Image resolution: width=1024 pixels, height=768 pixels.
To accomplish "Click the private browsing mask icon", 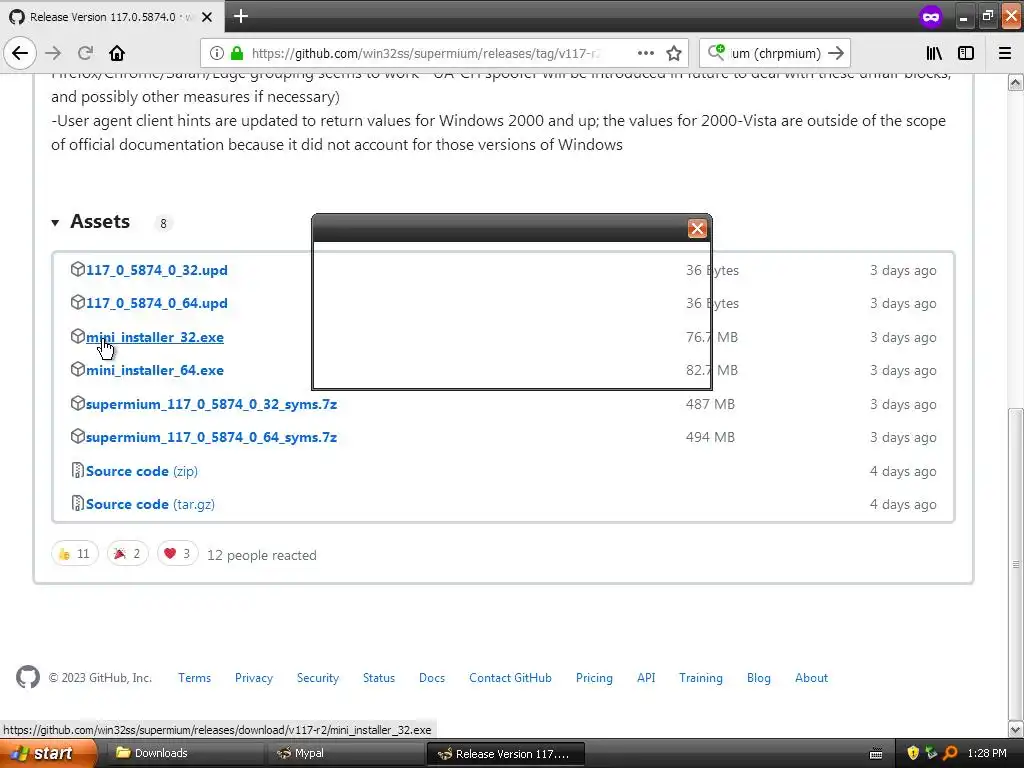I will pyautogui.click(x=931, y=17).
